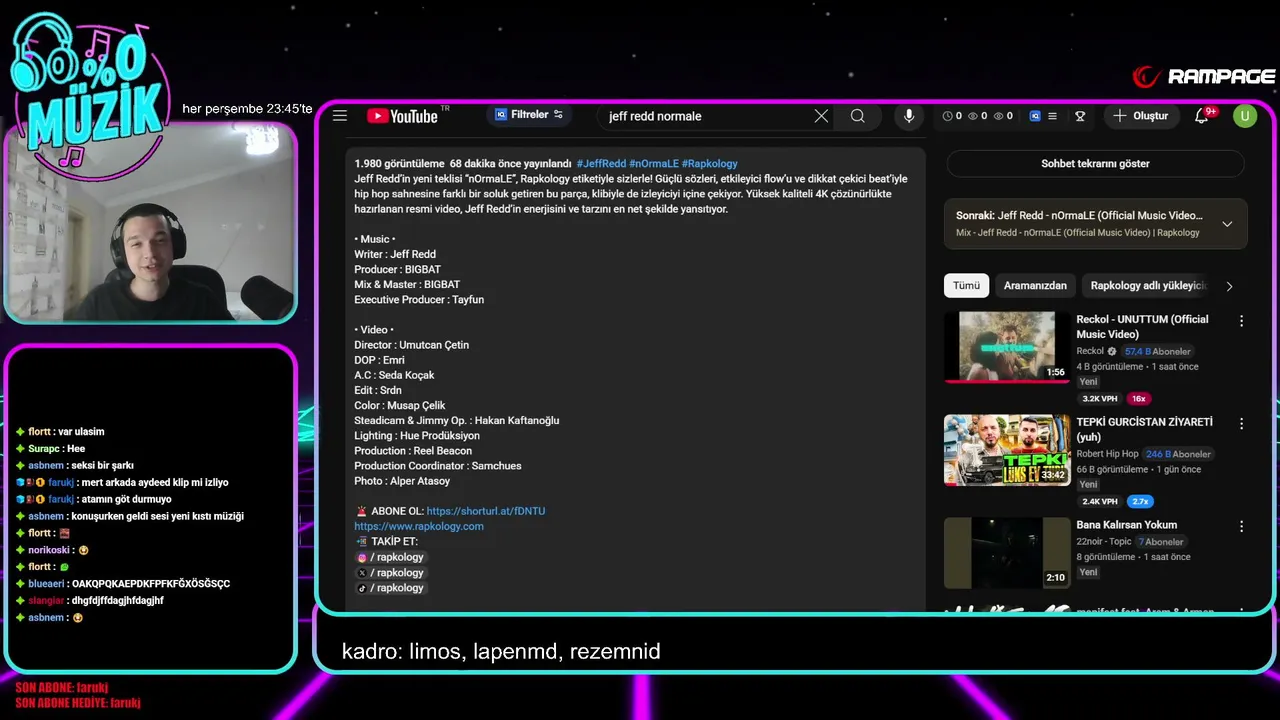Screen dimensions: 1280x720
Task: Open the Oluştur create button
Action: coord(1141,116)
